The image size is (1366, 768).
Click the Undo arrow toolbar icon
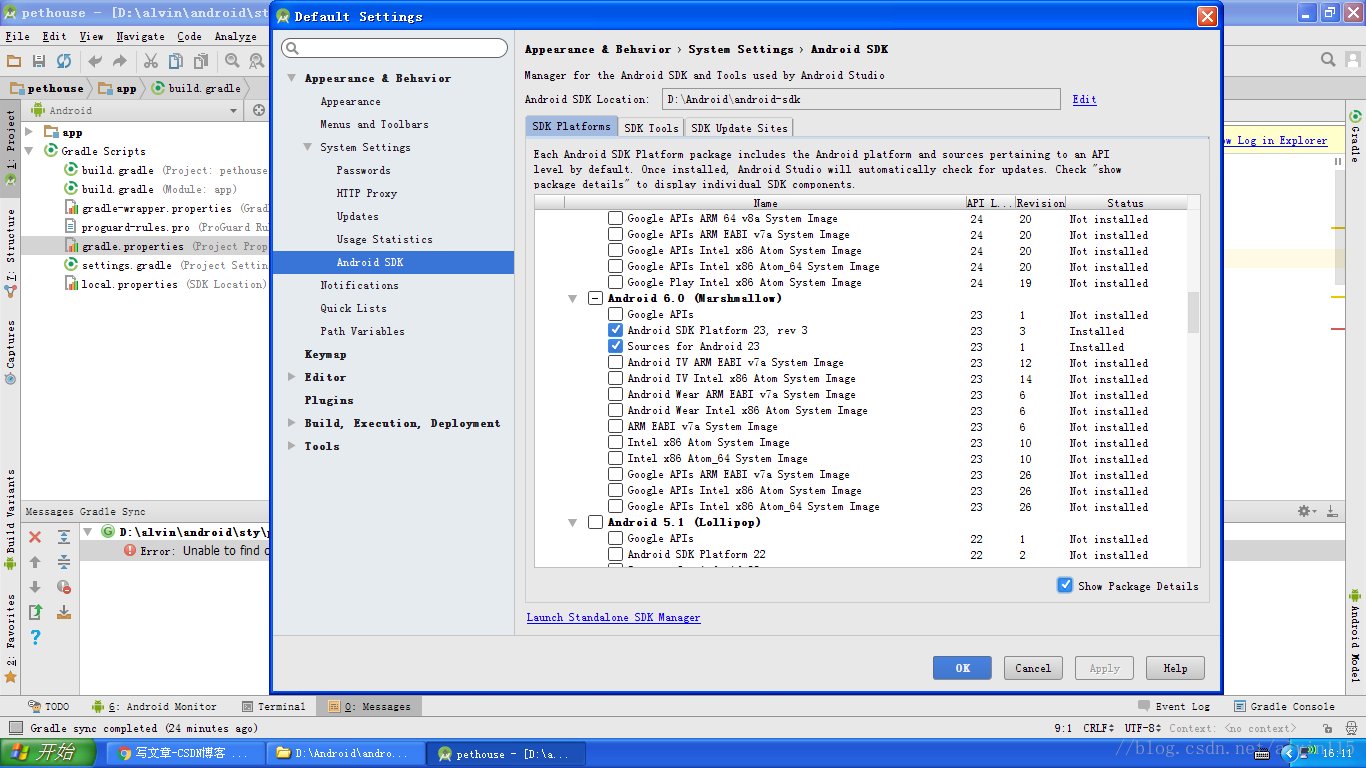[x=95, y=62]
